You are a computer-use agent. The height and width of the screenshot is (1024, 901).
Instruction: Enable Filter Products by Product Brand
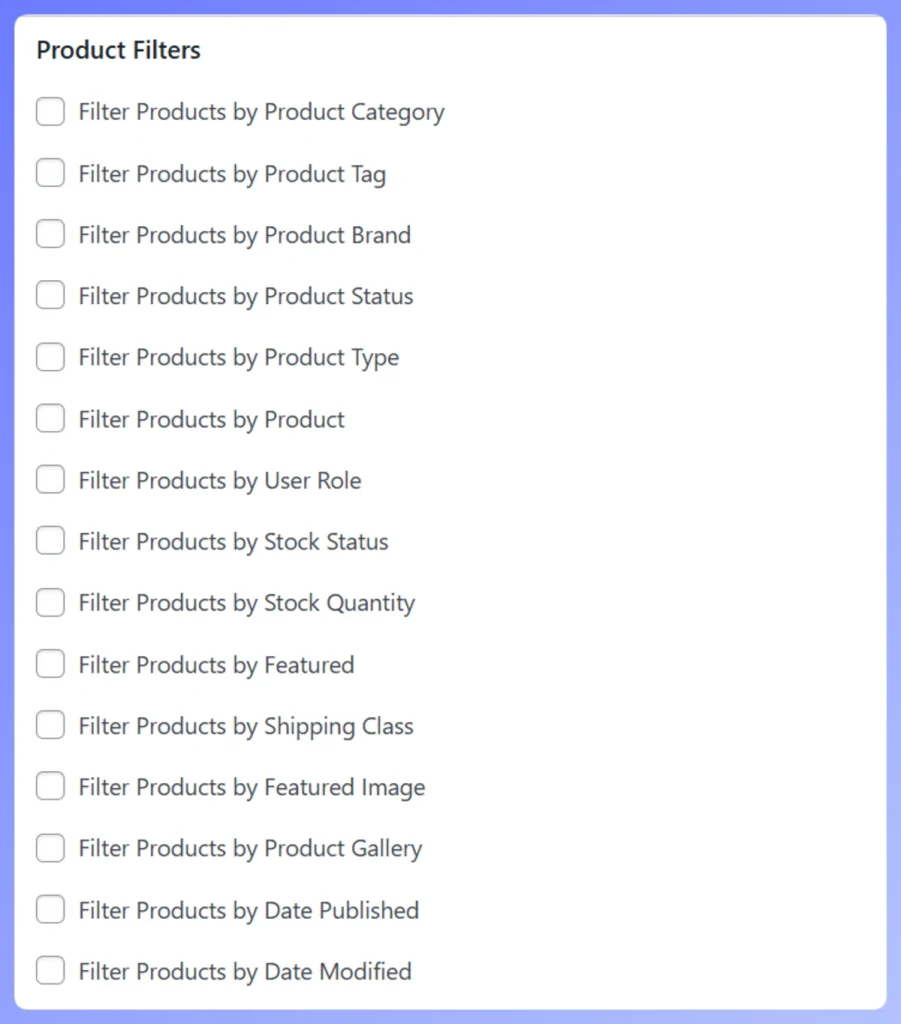[x=50, y=234]
